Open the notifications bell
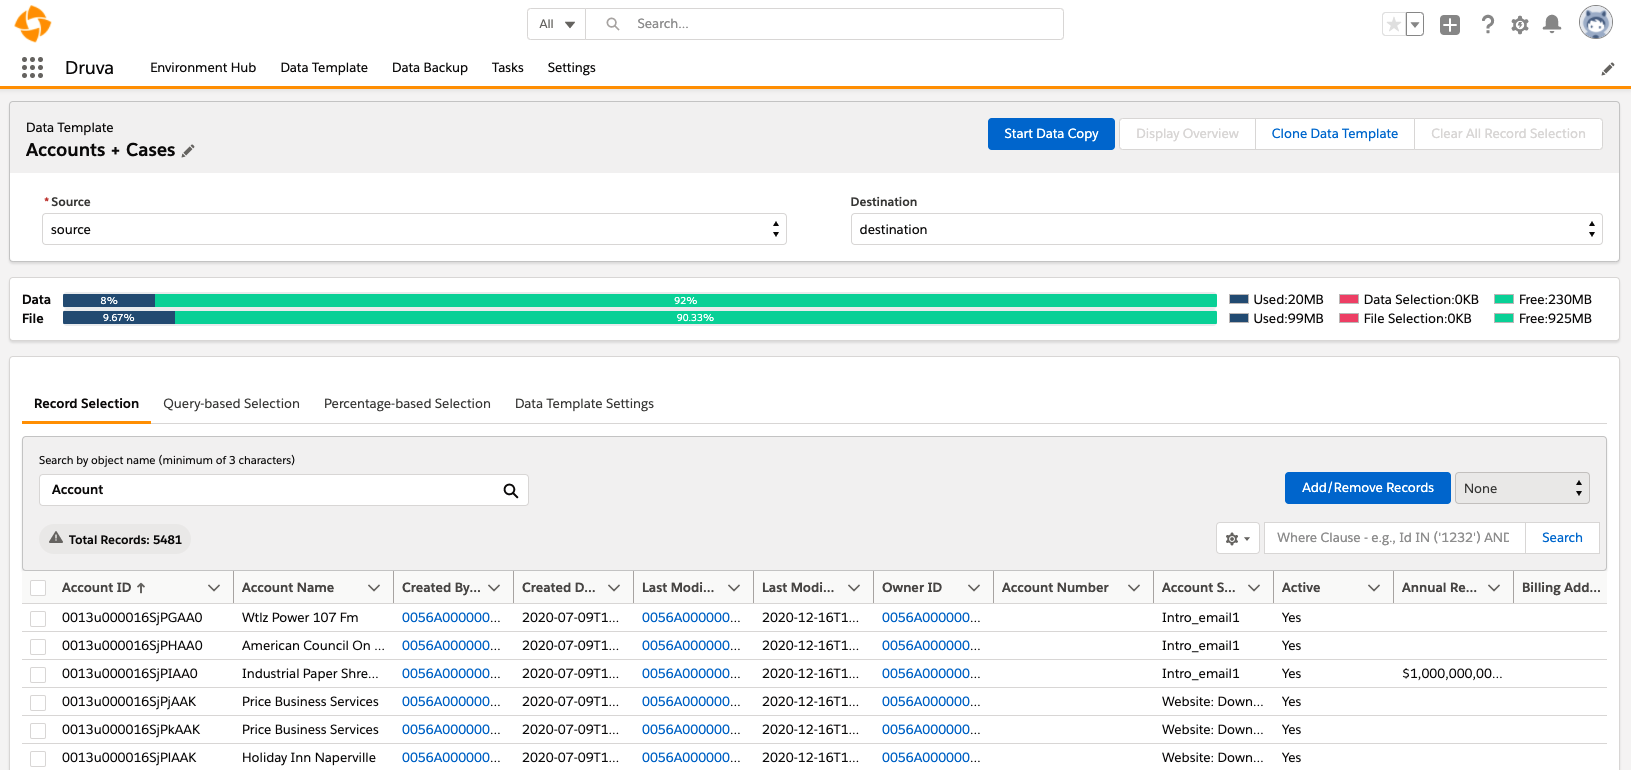The image size is (1631, 770). (1552, 24)
